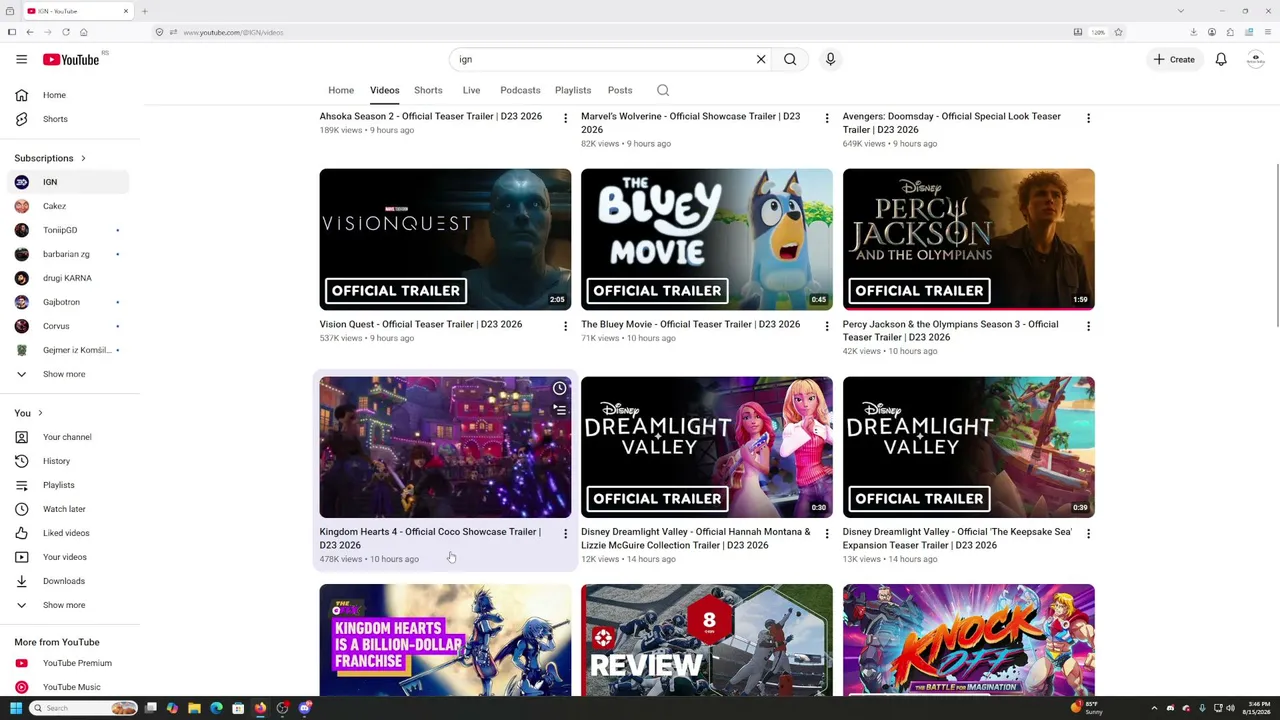Open more actions for Avengers: Doomsday teaser
This screenshot has width=1280, height=720.
[1089, 118]
